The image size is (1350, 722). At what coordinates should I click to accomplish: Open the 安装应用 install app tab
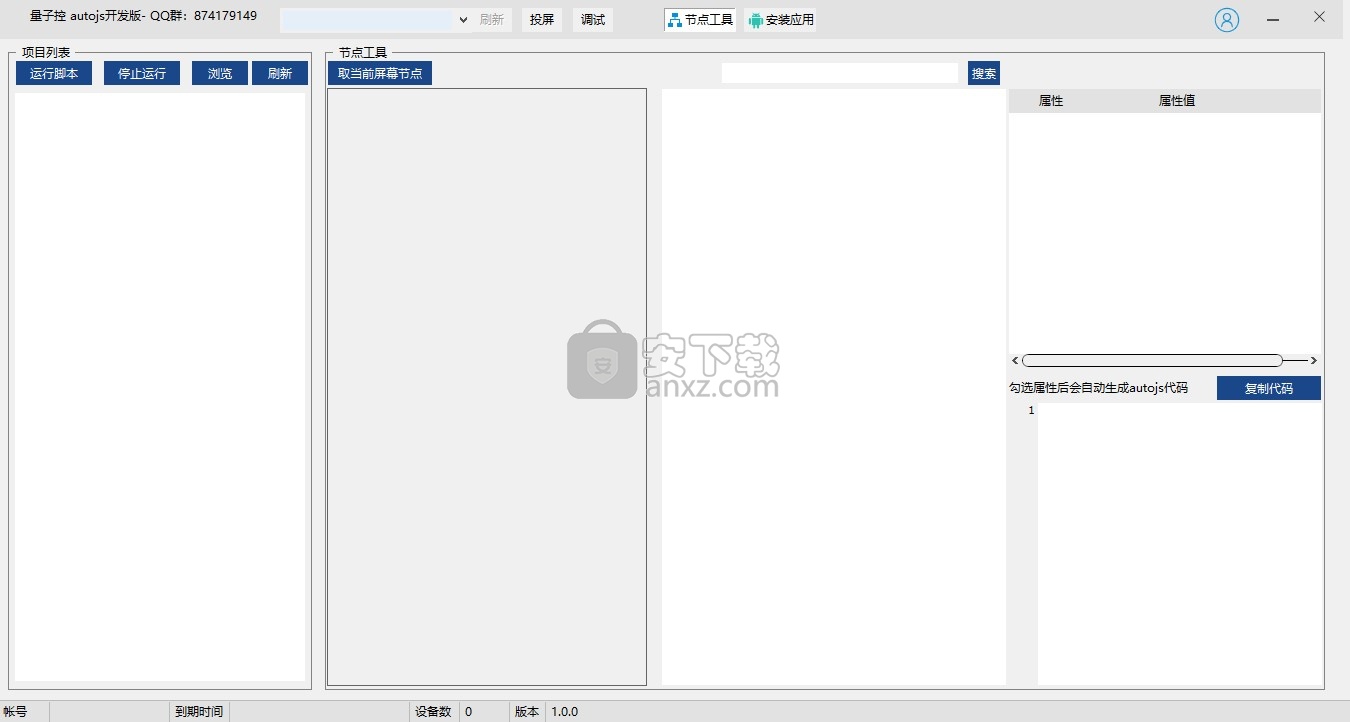tap(781, 20)
